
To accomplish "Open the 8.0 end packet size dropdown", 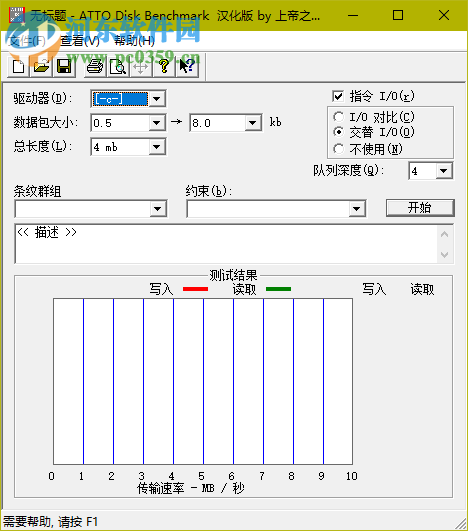I will click(253, 123).
